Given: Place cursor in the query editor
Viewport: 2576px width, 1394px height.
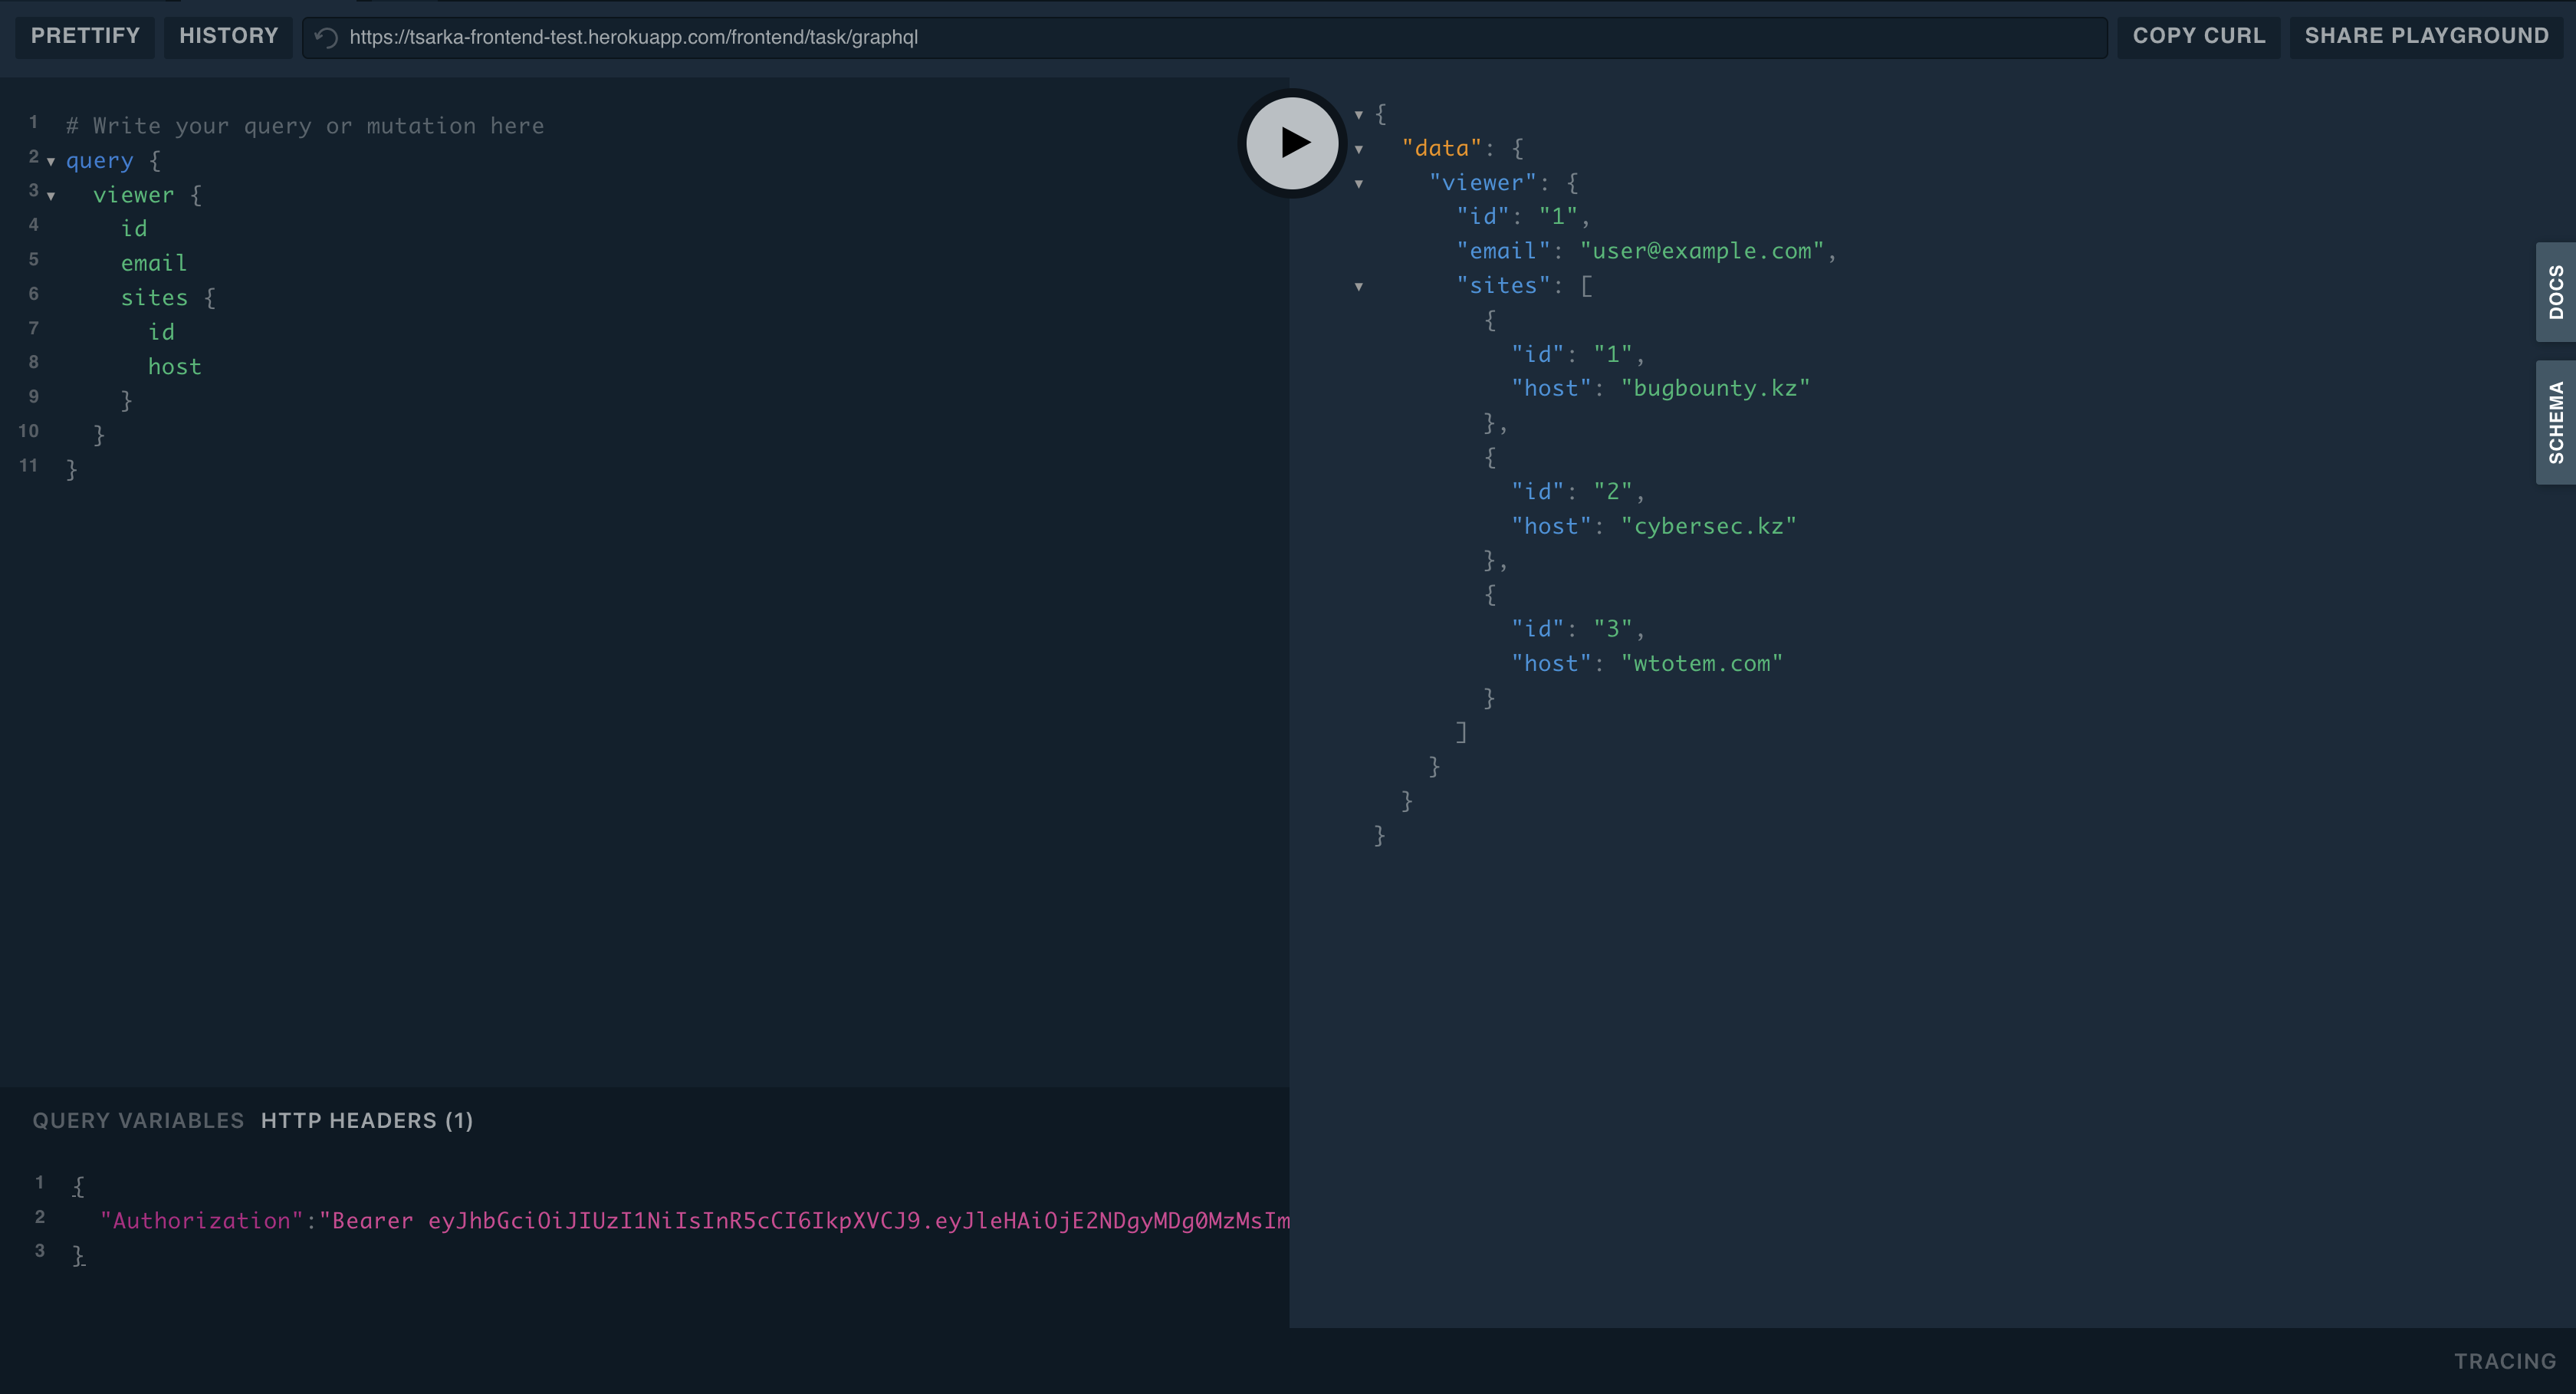Looking at the screenshot, I should point(400,300).
